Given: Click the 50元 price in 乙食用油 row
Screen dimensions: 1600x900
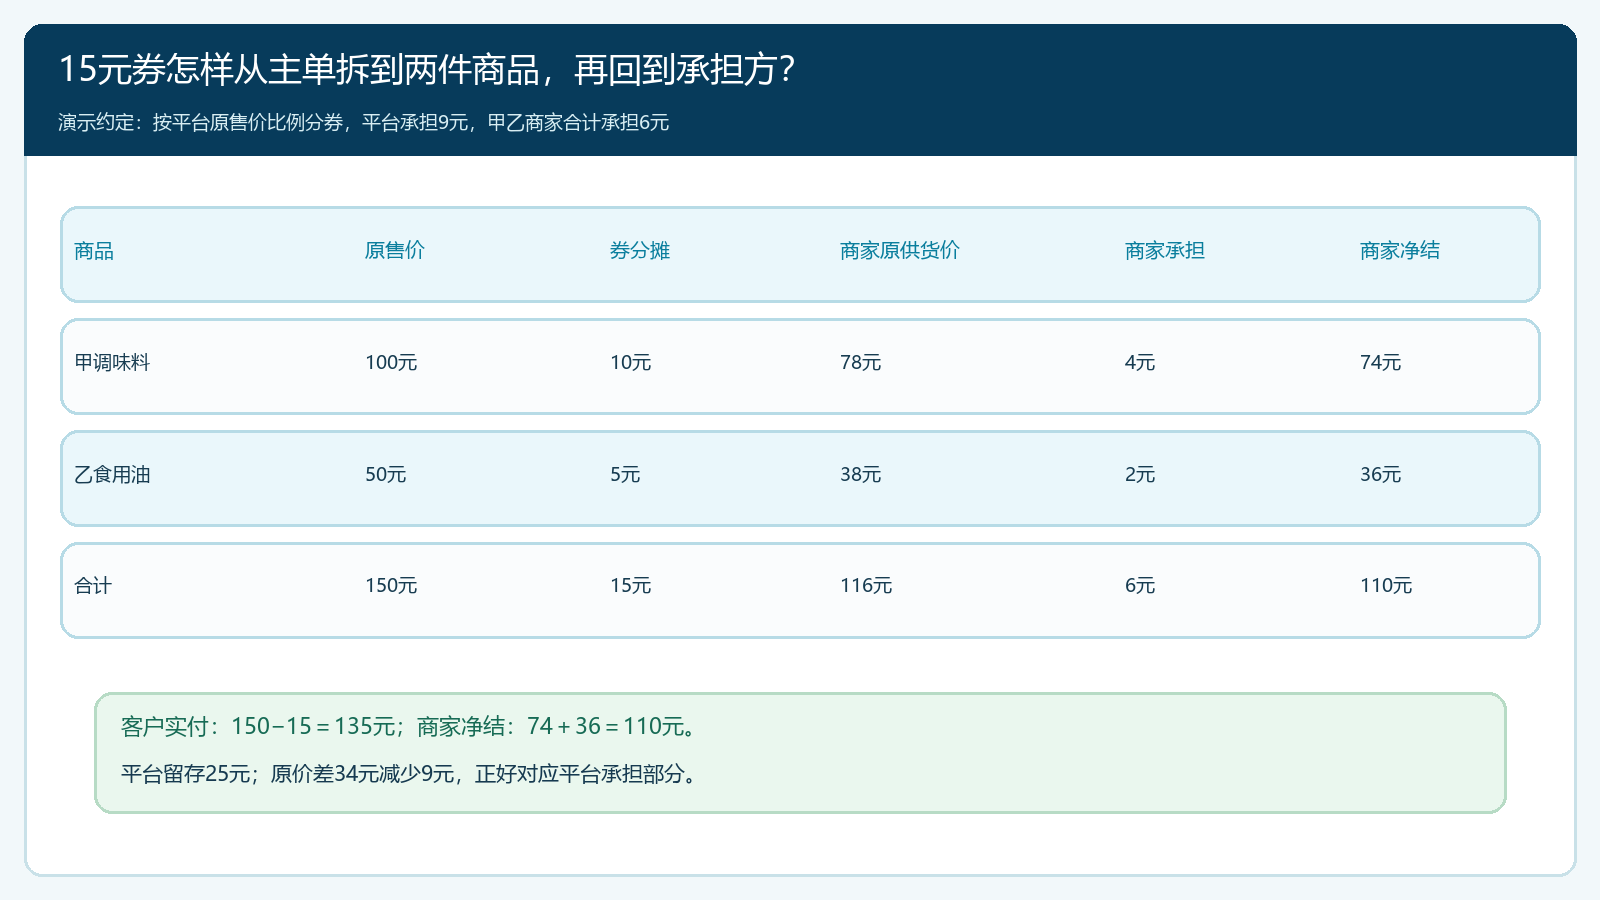Looking at the screenshot, I should [386, 475].
